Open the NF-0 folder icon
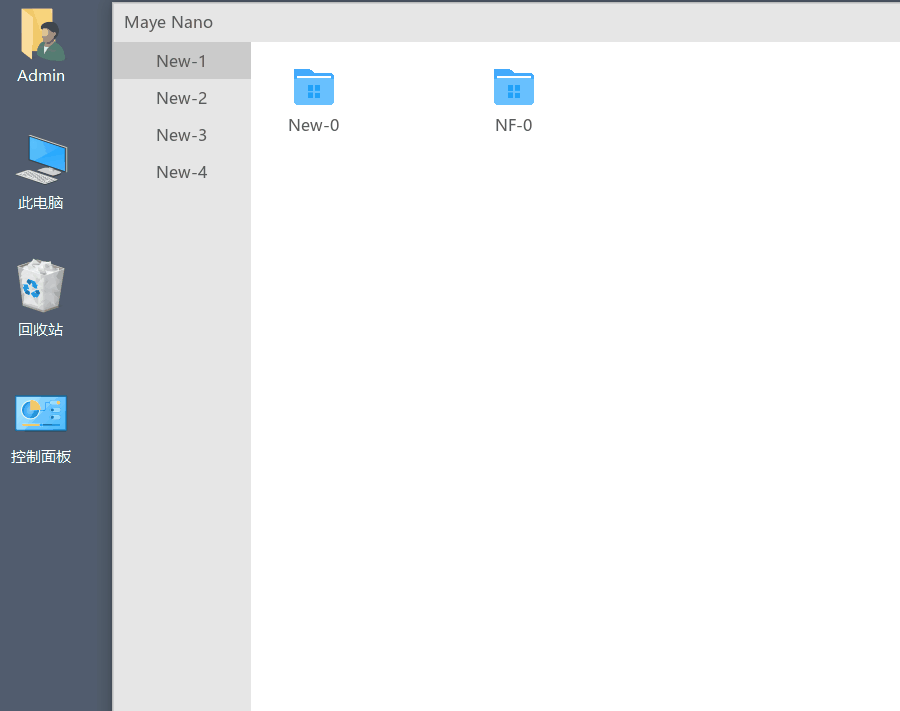 [x=513, y=88]
